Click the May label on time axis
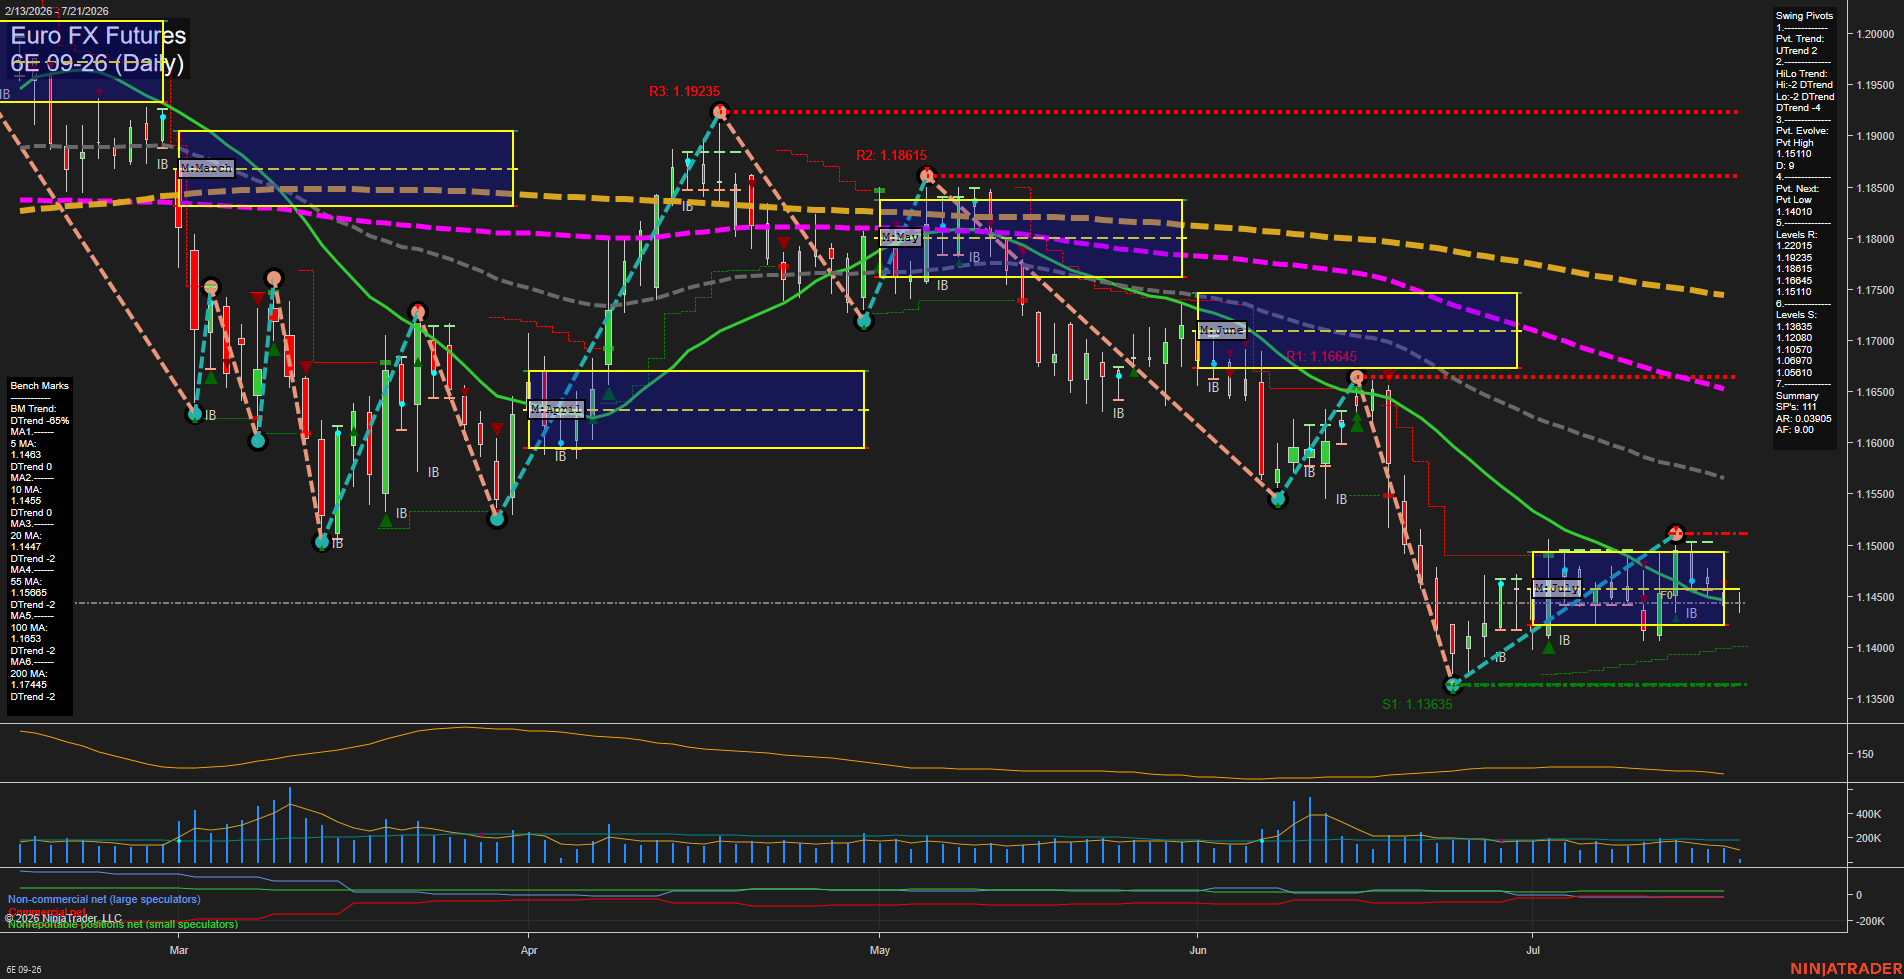Viewport: 1904px width, 979px height. [x=880, y=950]
